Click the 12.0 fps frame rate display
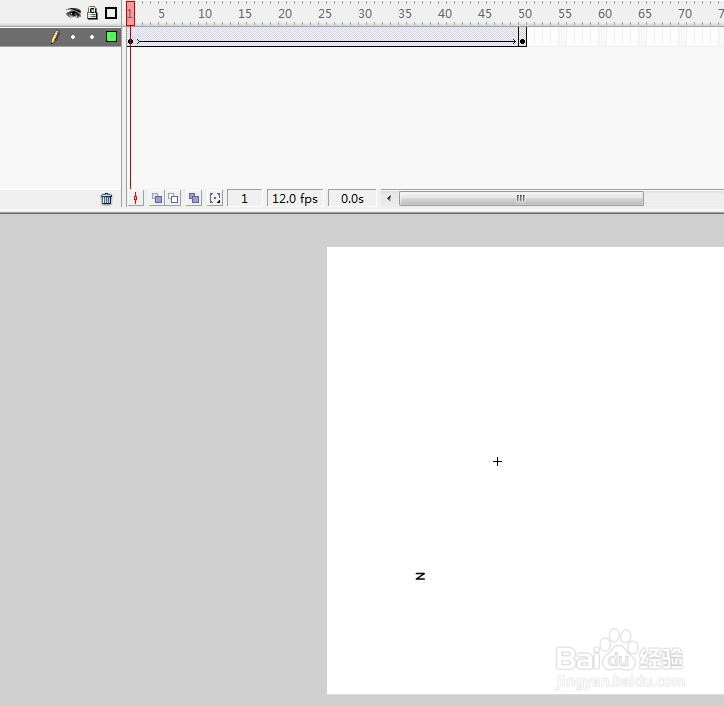 [x=295, y=199]
